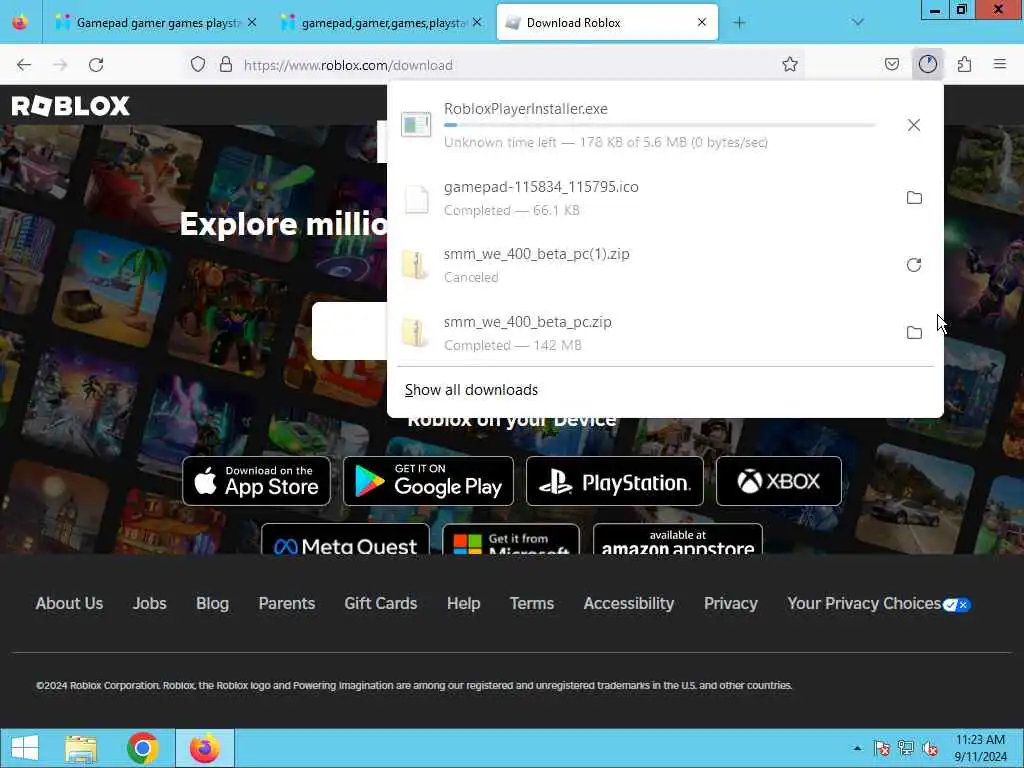Click the Roblox logo

(x=71, y=106)
